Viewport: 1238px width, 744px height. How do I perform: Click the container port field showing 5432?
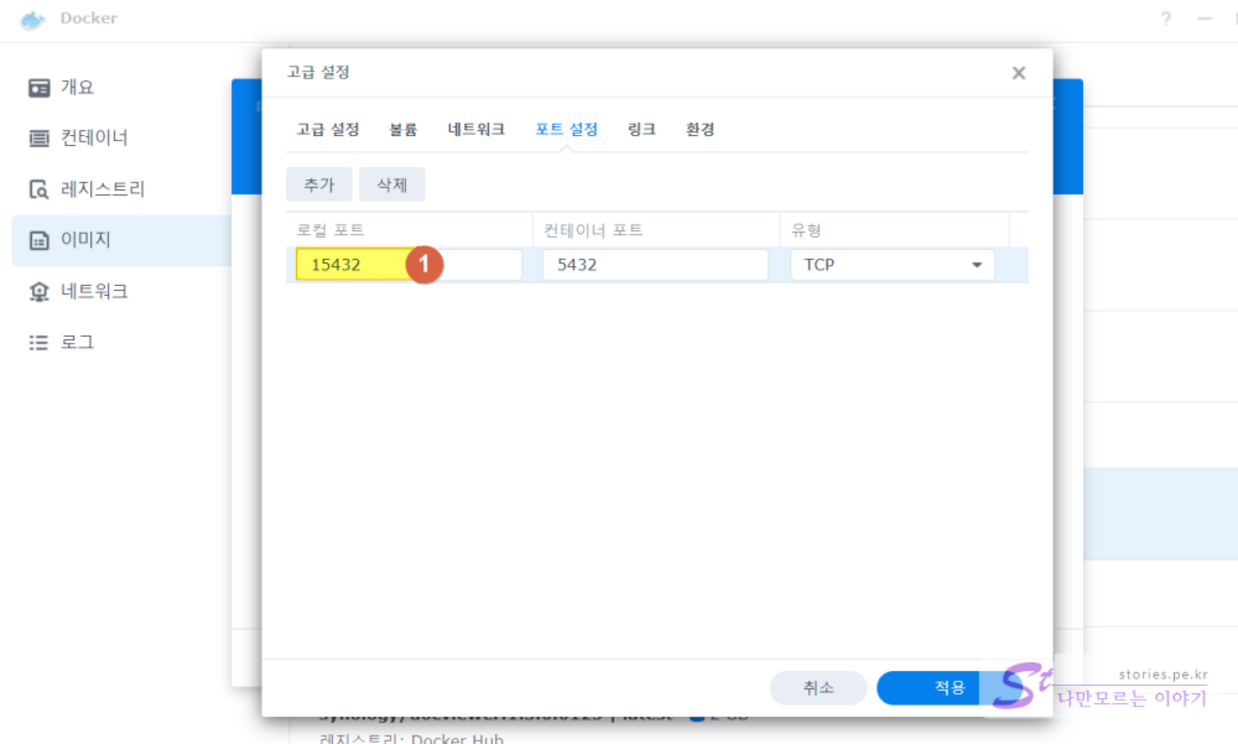(654, 266)
